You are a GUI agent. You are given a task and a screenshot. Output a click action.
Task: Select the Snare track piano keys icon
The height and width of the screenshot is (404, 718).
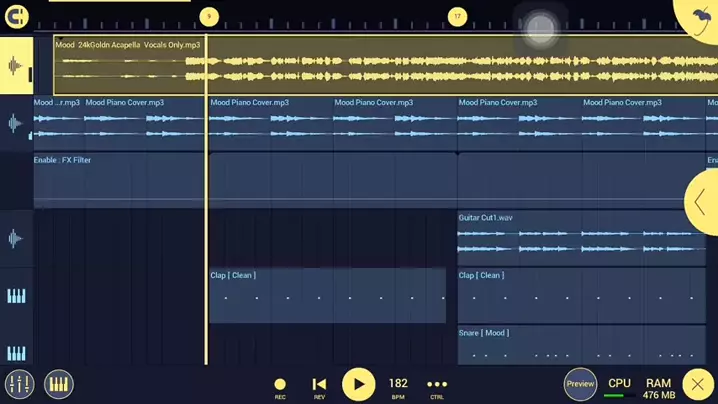click(x=16, y=353)
